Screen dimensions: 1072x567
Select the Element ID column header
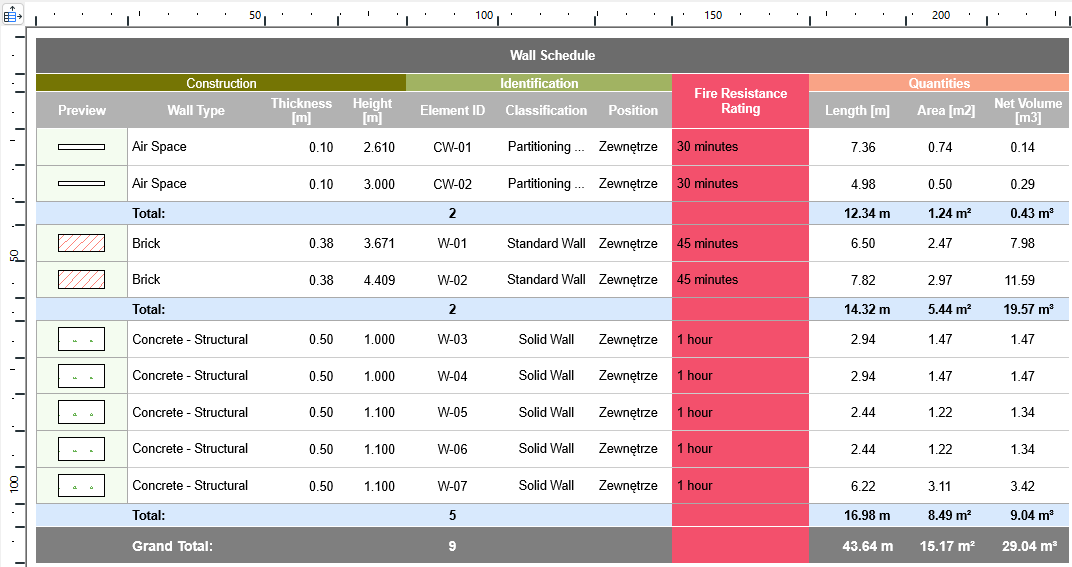point(452,110)
